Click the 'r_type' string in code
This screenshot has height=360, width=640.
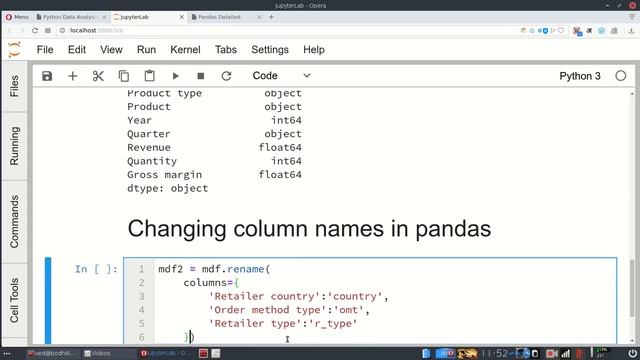click(333, 324)
